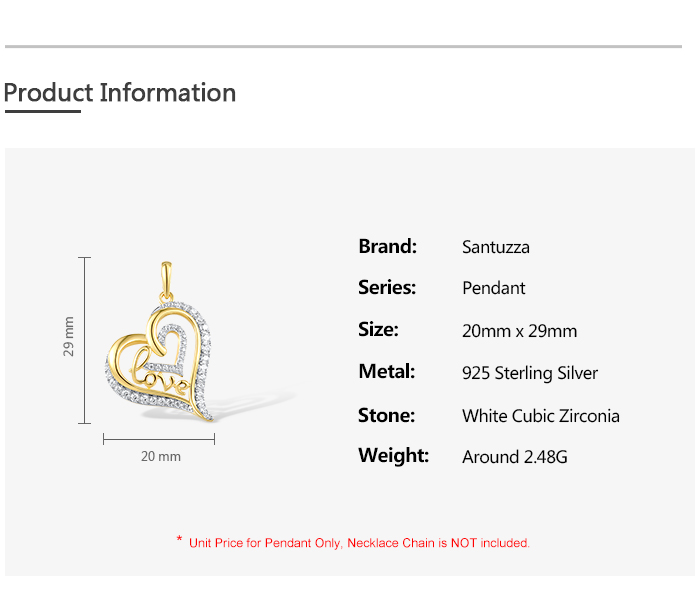Image resolution: width=700 pixels, height=615 pixels.
Task: Click the "Series:" label
Action: [x=387, y=288]
